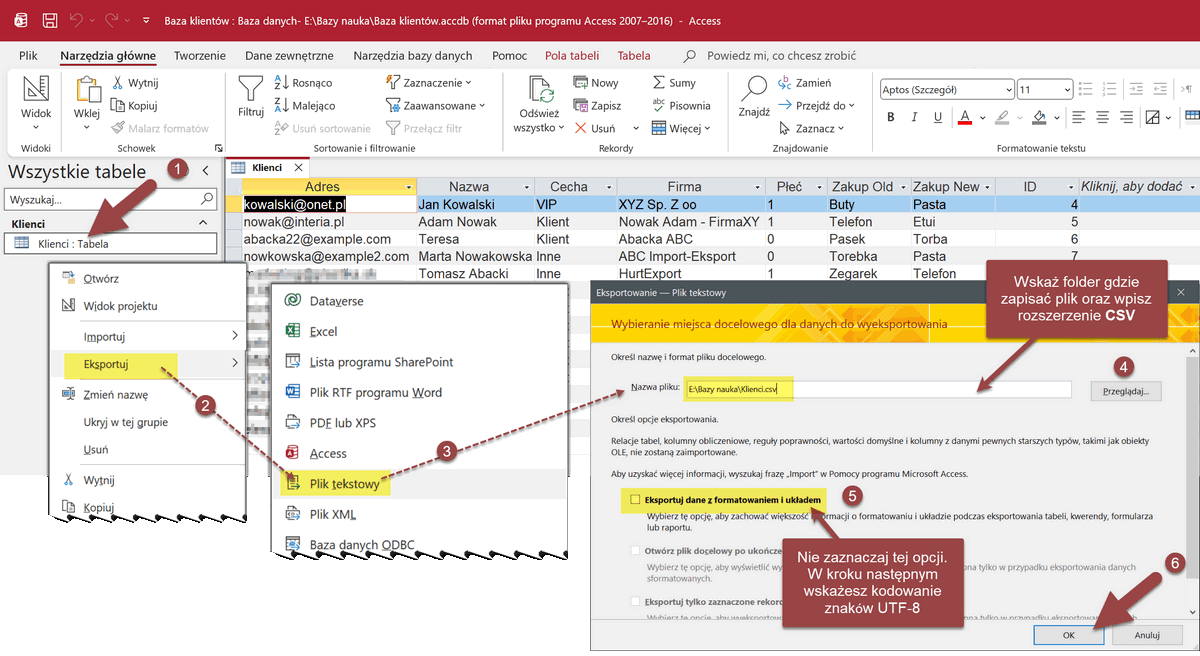The image size is (1200, 656).
Task: Tick Eksportuj dane z formatowaniem i układem checkbox
Action: (635, 498)
